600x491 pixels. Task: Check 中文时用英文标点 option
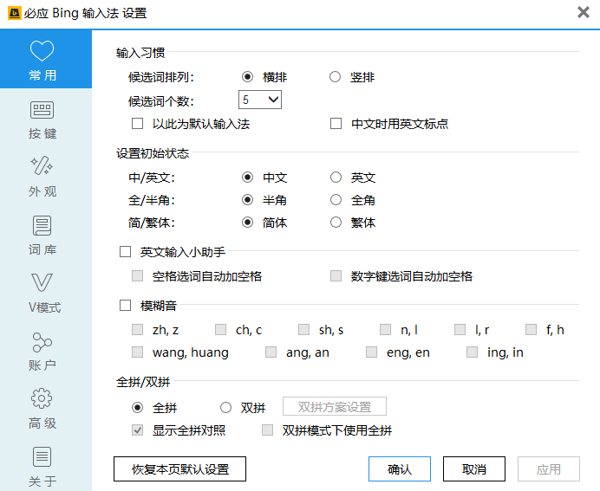pos(337,124)
